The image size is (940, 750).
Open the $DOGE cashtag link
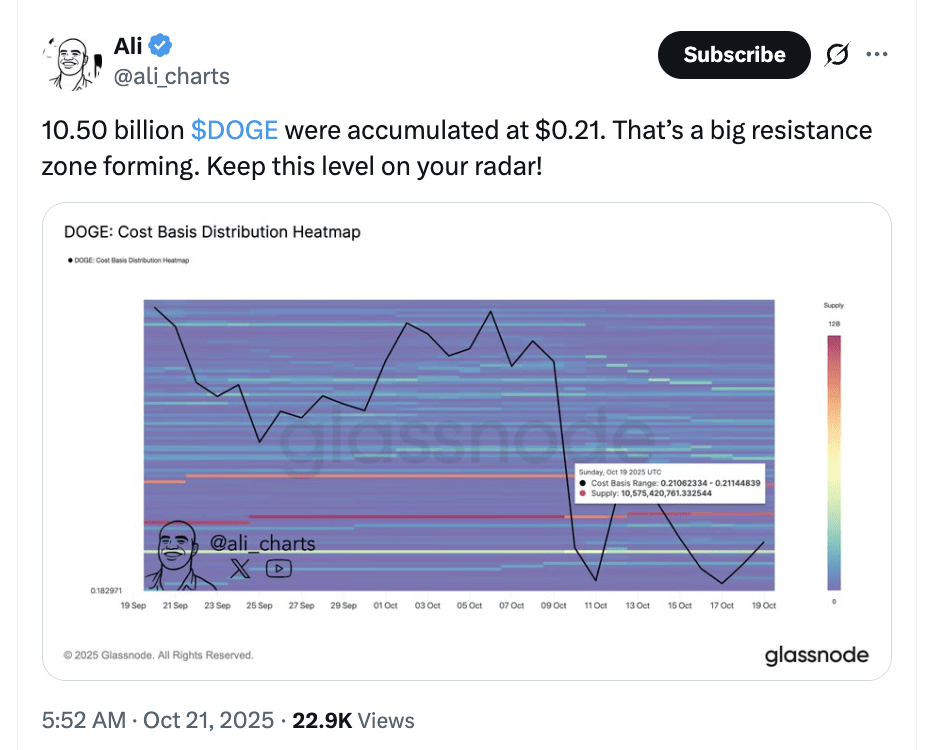coord(234,130)
